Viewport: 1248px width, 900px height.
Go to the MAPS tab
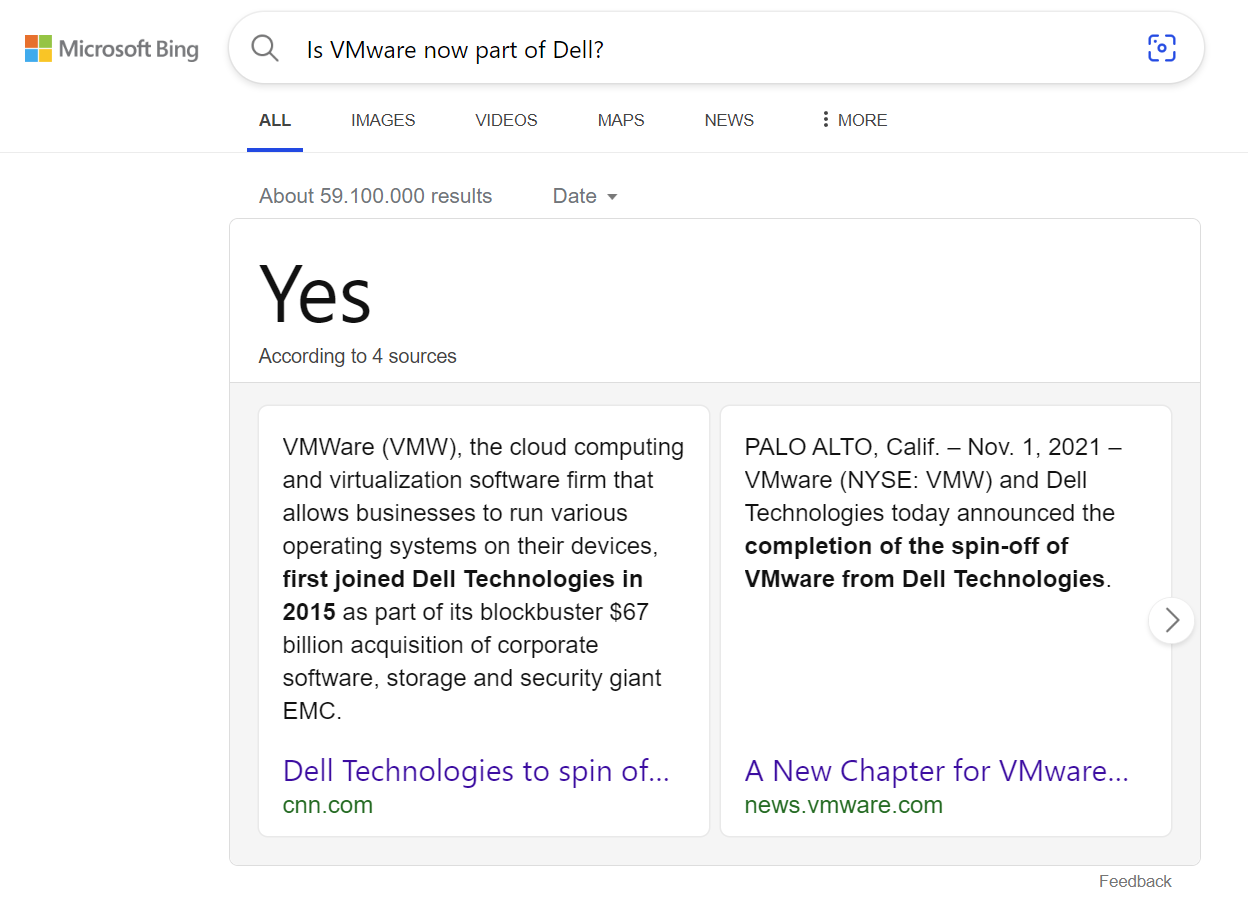coord(621,120)
